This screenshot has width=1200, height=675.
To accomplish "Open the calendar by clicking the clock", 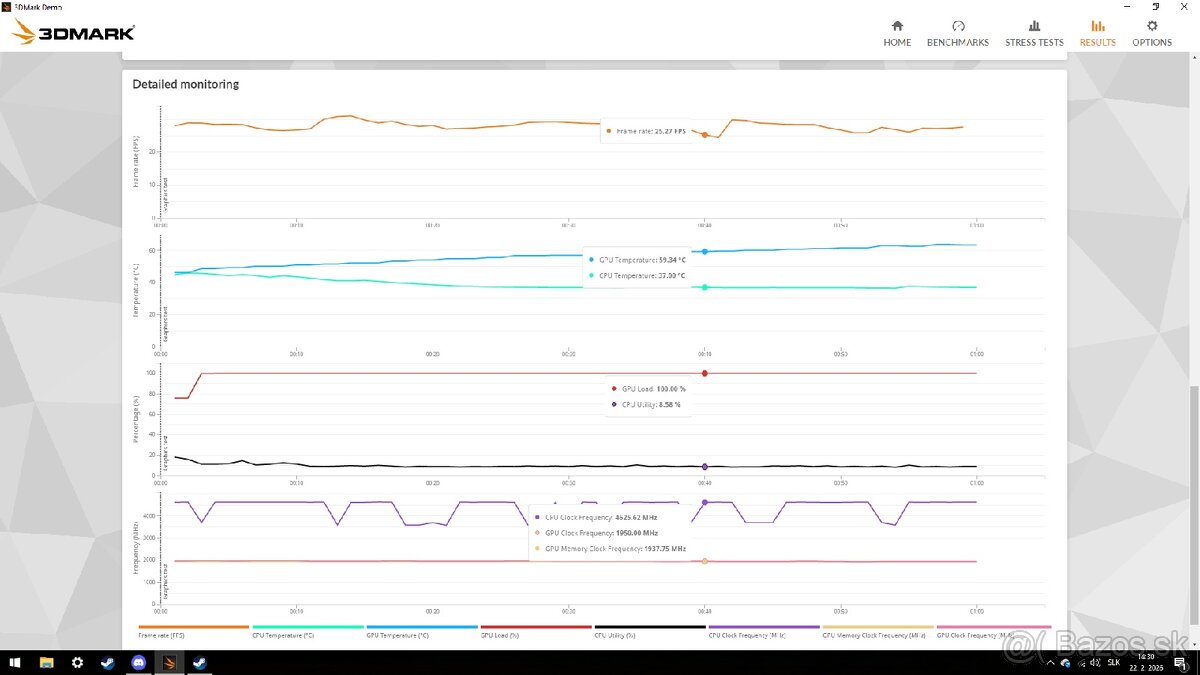I will [1145, 662].
